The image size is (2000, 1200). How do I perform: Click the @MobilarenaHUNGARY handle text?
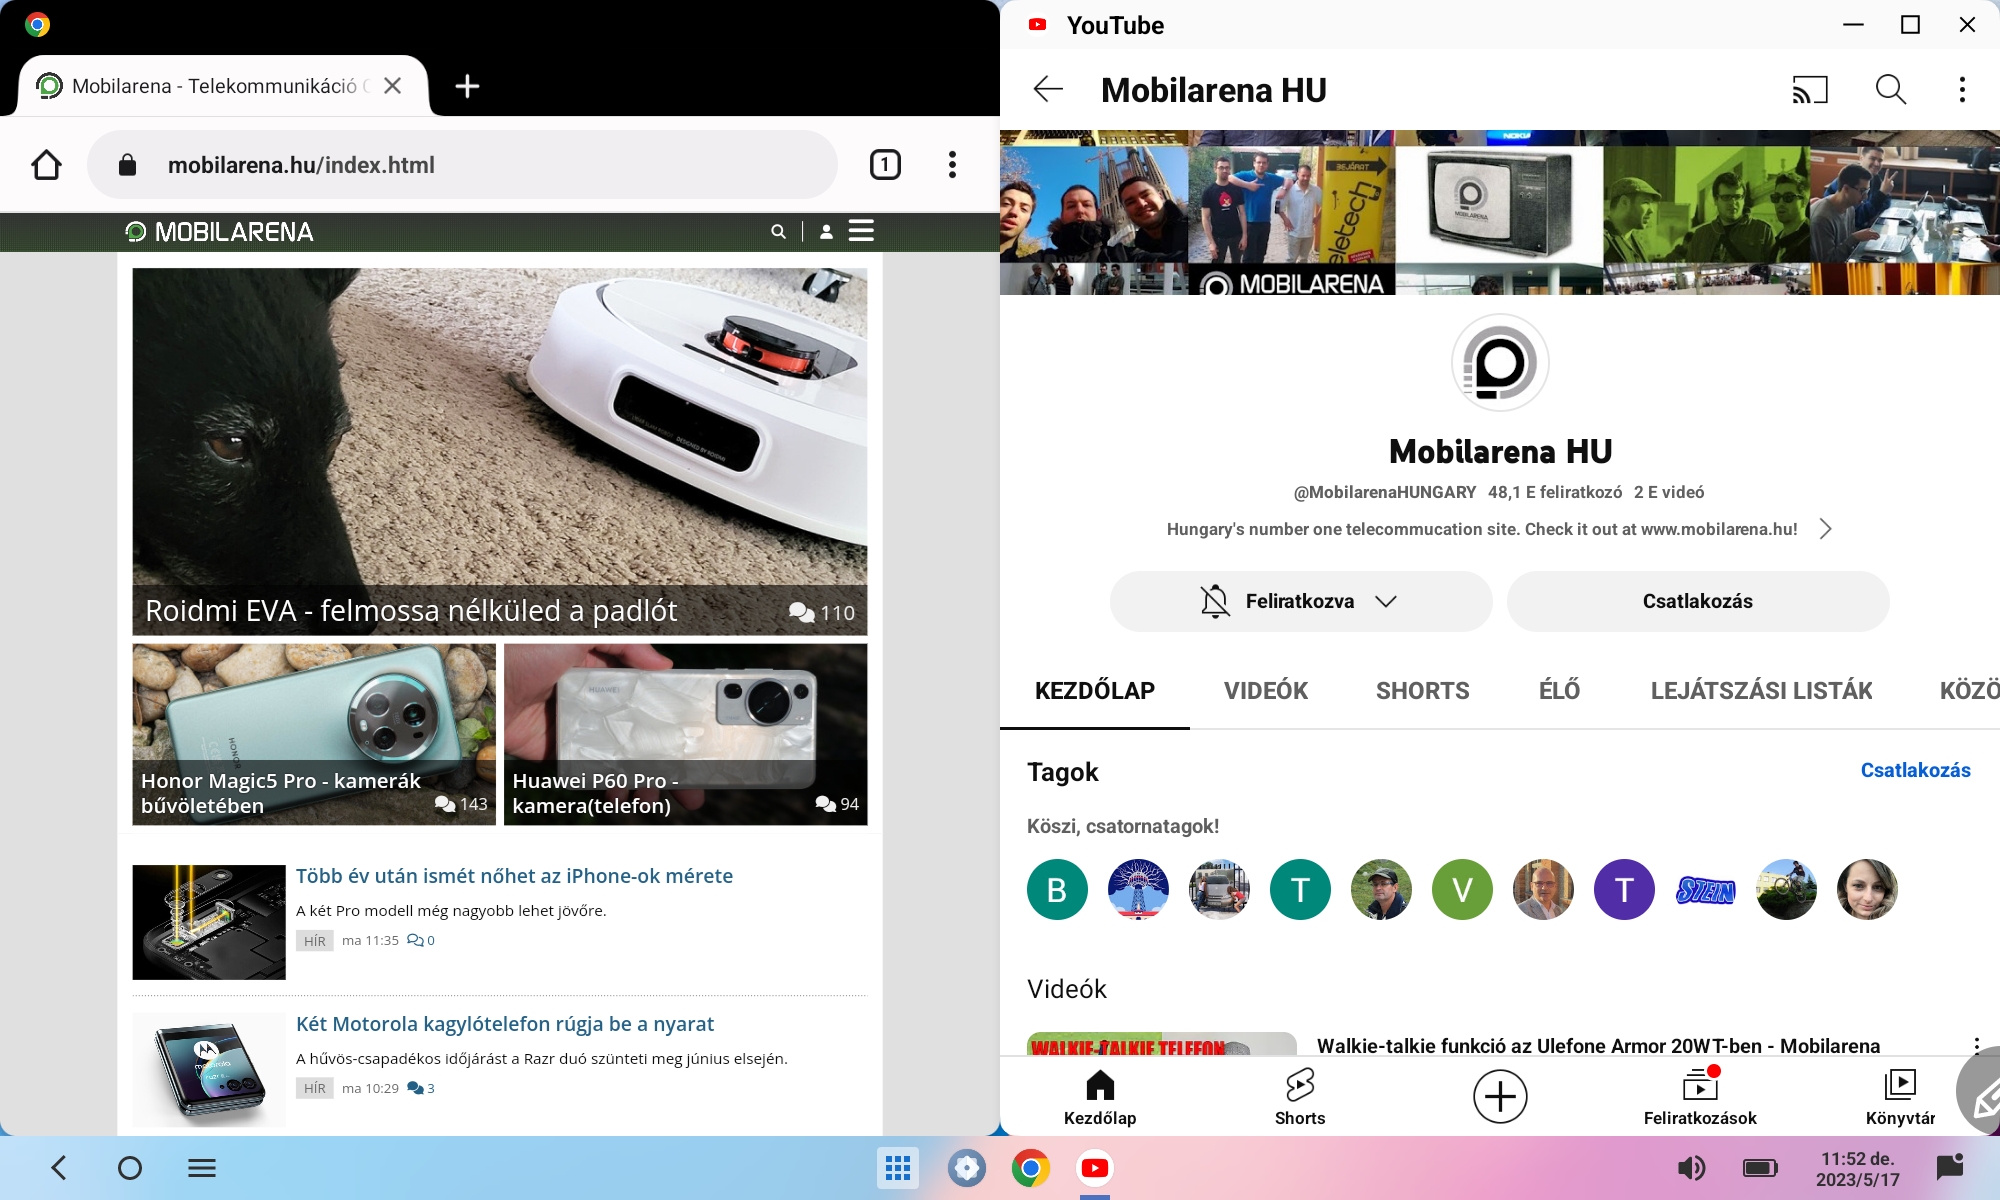click(1385, 492)
